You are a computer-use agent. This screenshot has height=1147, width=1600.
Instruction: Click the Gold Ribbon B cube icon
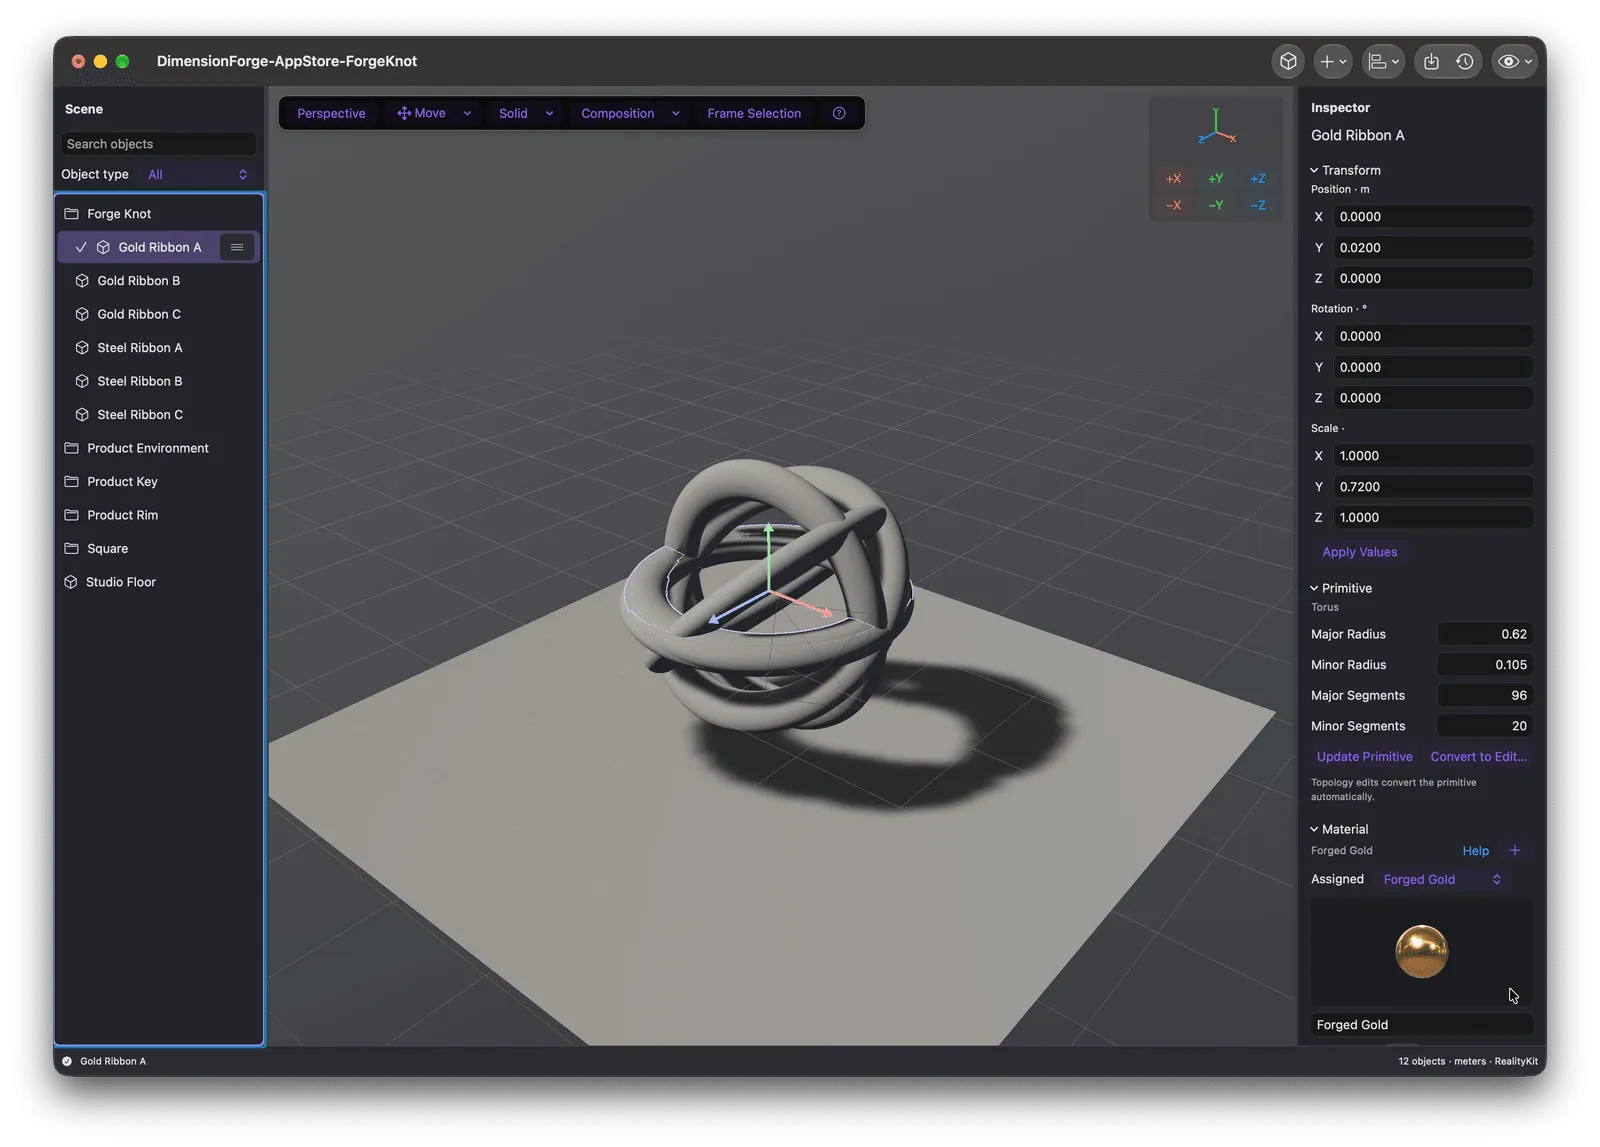[82, 281]
